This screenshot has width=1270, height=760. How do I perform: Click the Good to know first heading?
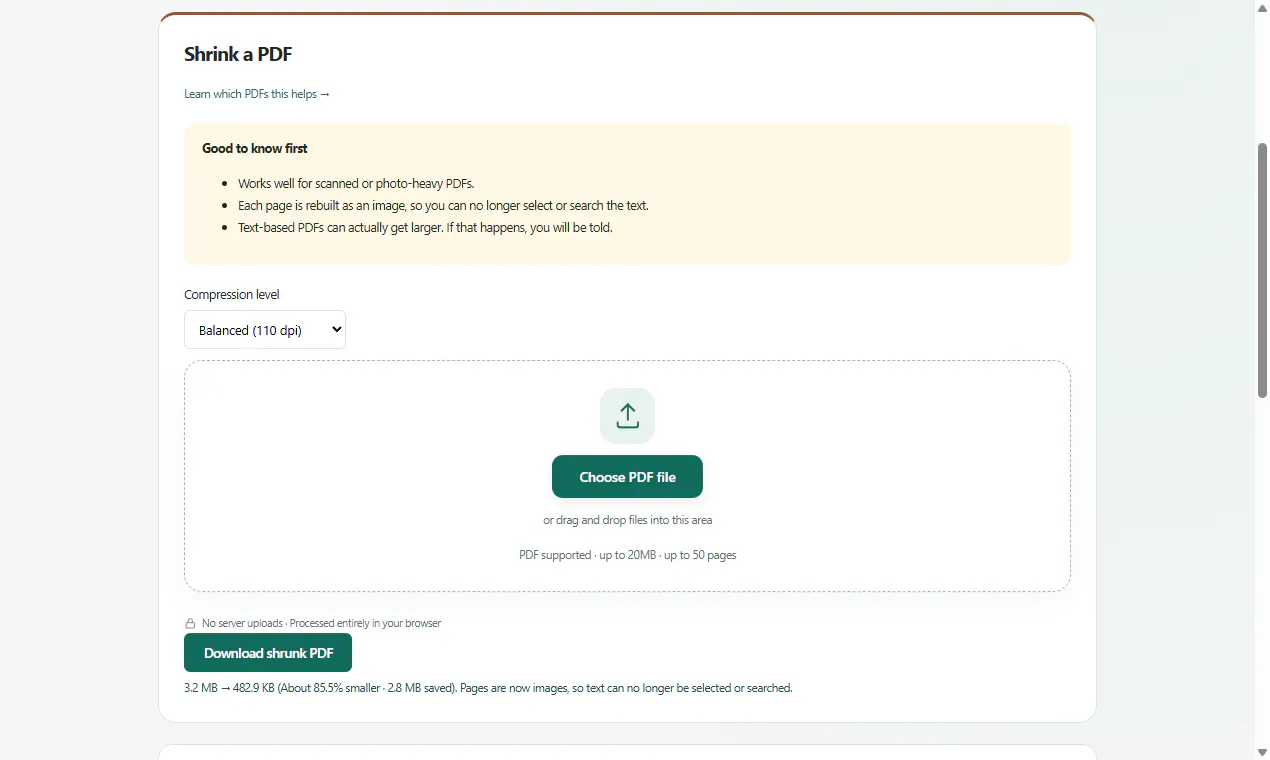point(255,148)
